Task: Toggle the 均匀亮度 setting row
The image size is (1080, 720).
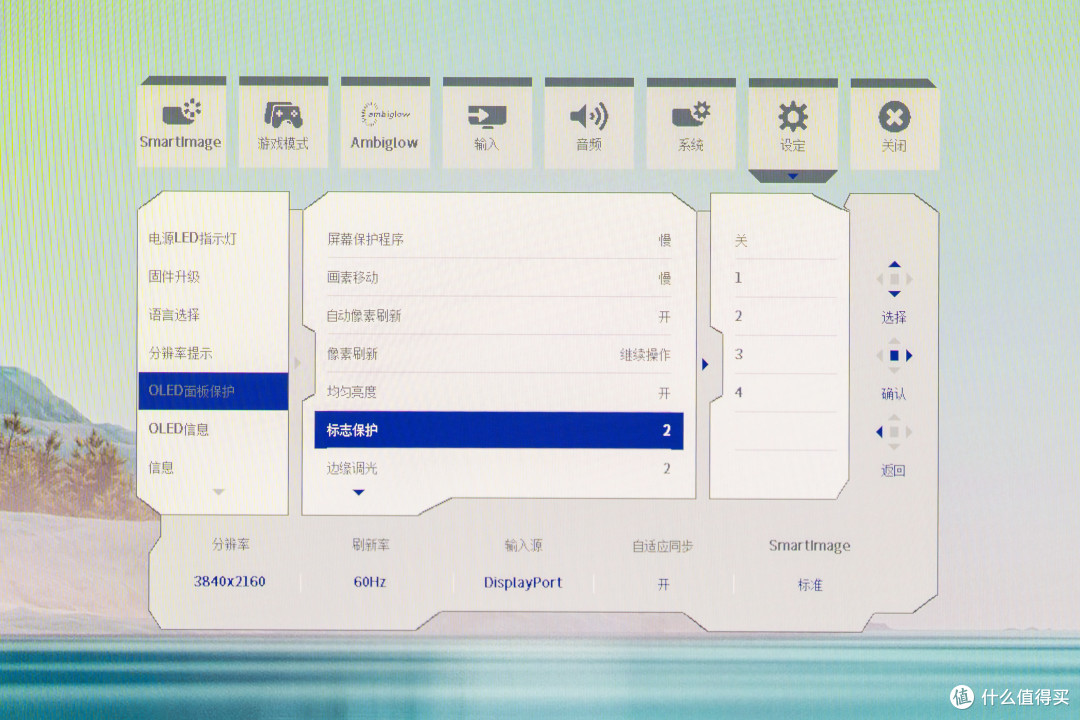Action: (499, 393)
